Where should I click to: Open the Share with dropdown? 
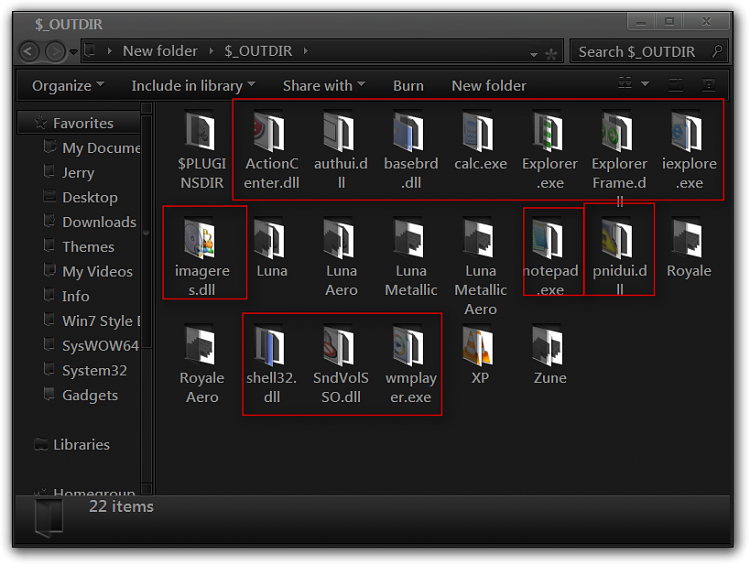click(x=324, y=86)
